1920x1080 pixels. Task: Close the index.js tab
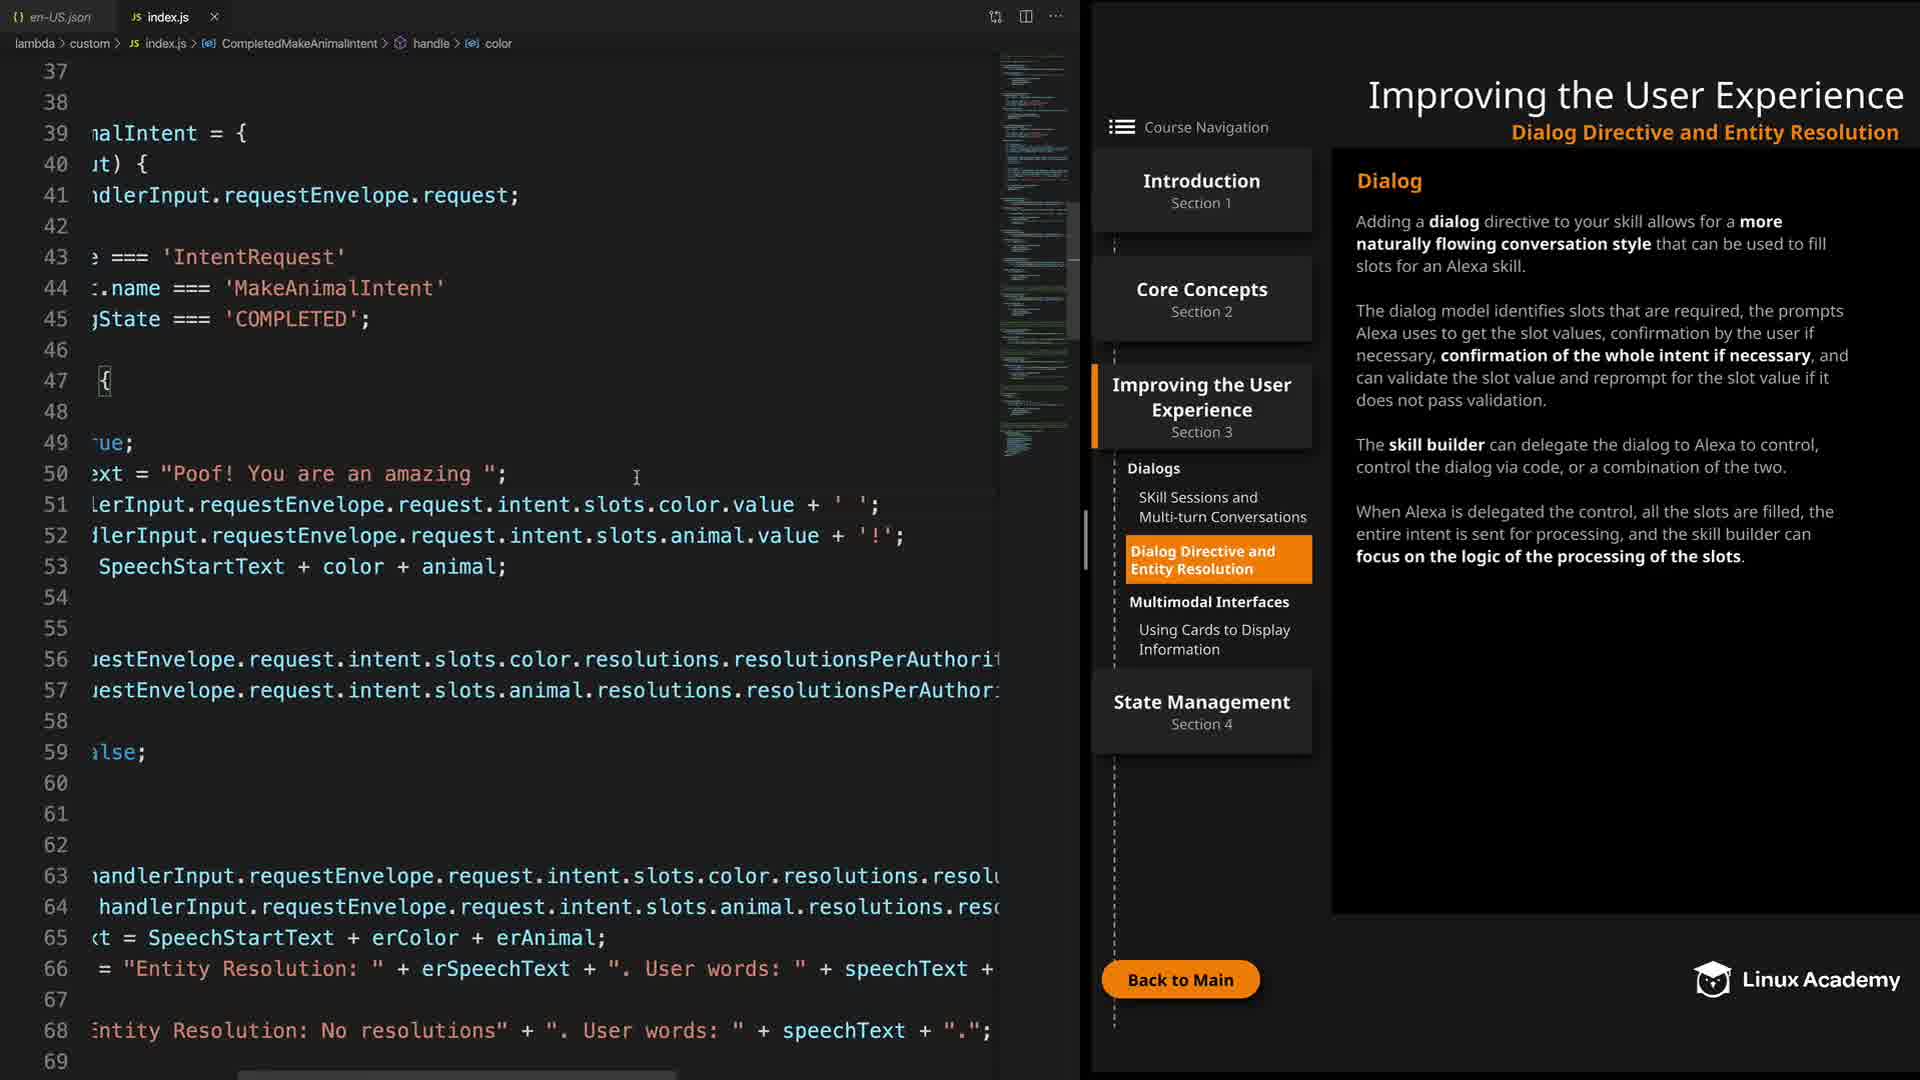214,17
